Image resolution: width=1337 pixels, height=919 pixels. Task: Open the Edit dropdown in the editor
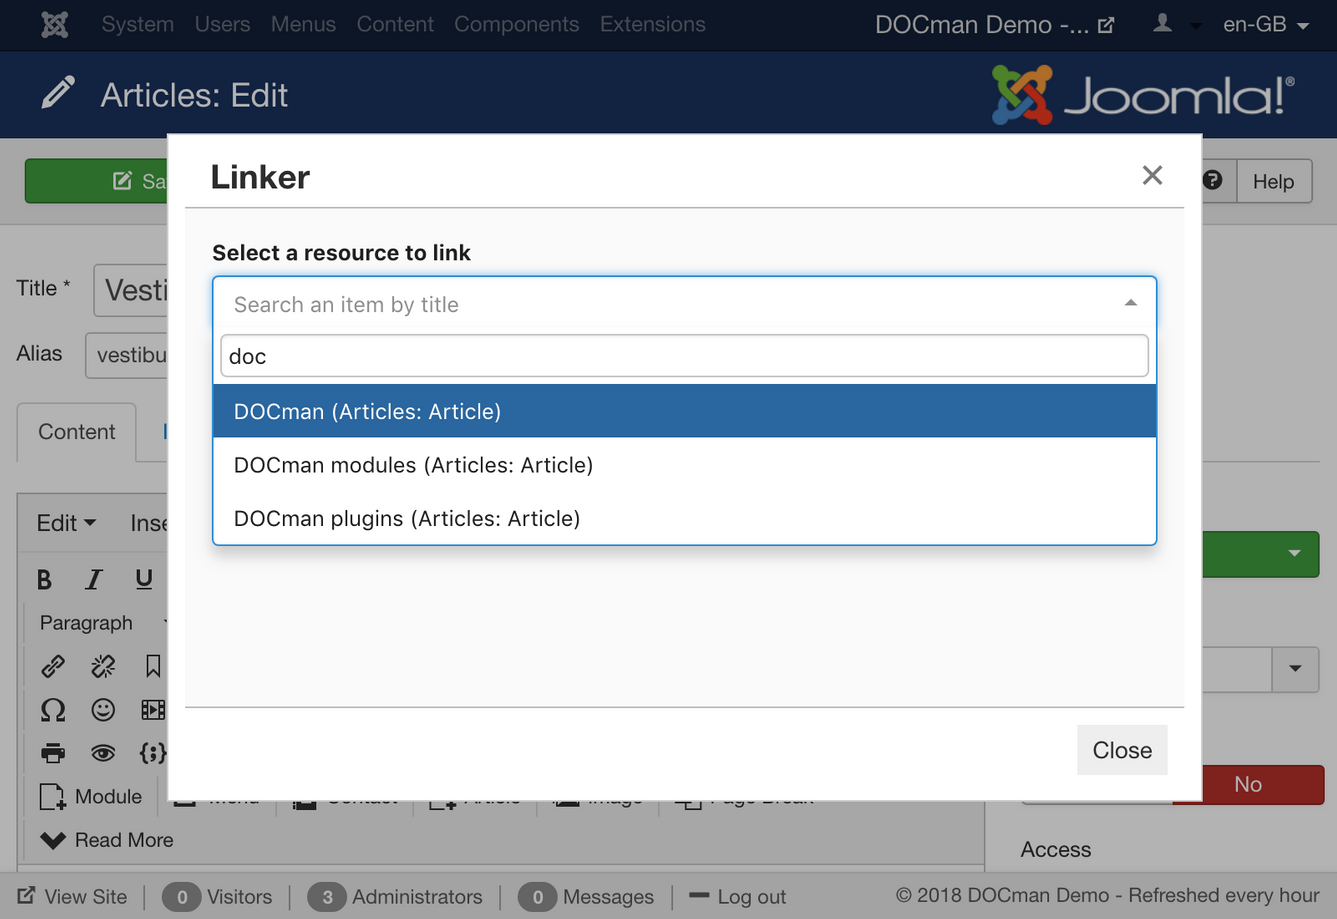(66, 523)
